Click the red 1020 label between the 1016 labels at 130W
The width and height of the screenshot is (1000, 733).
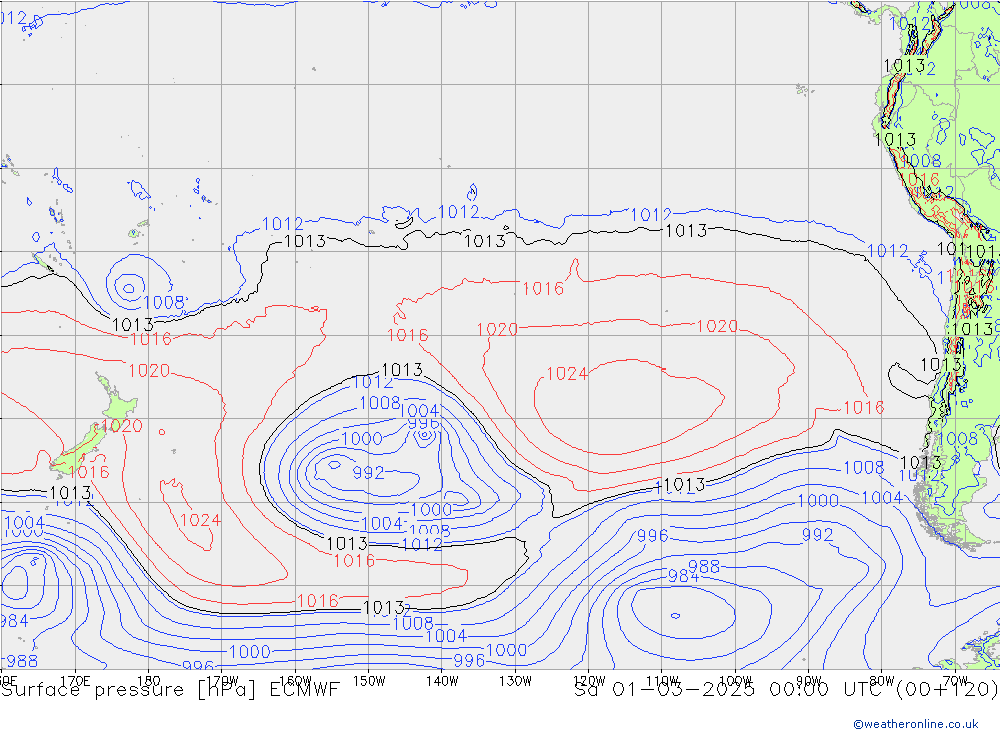tap(497, 330)
